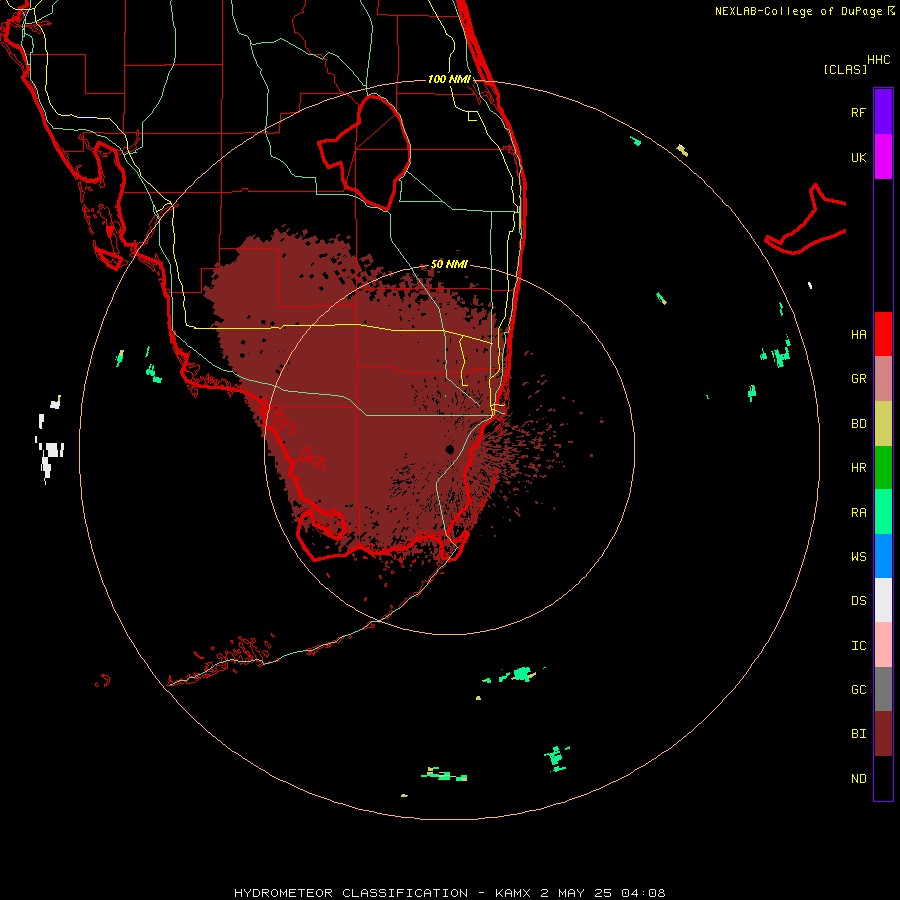Click the Bahamas island outline in the east

click(806, 221)
